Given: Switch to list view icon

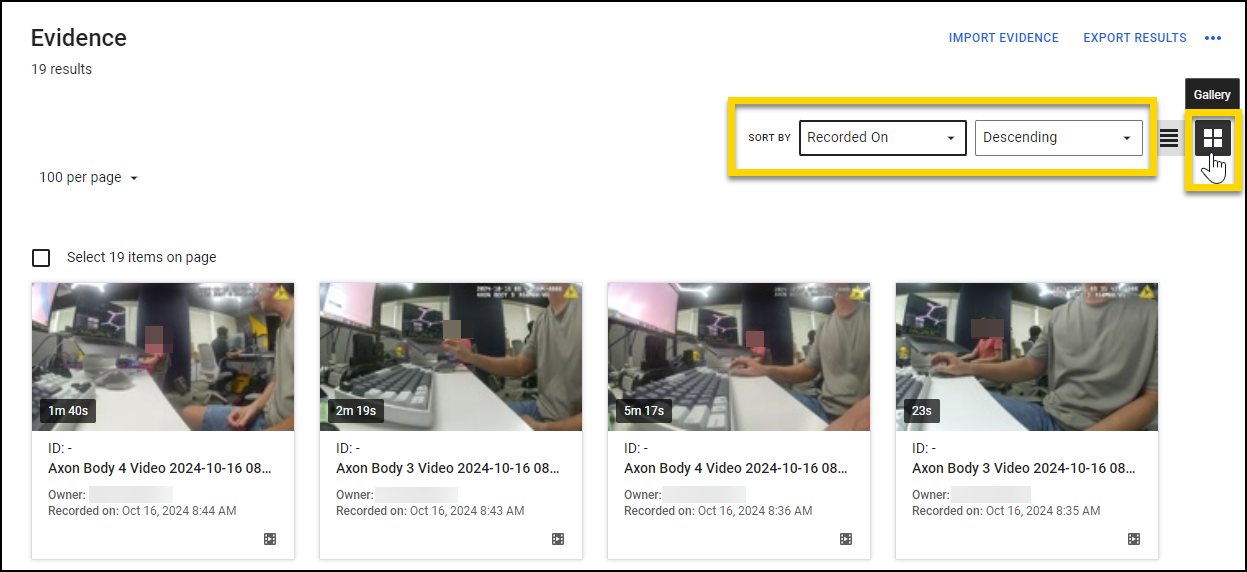Looking at the screenshot, I should (x=1168, y=138).
